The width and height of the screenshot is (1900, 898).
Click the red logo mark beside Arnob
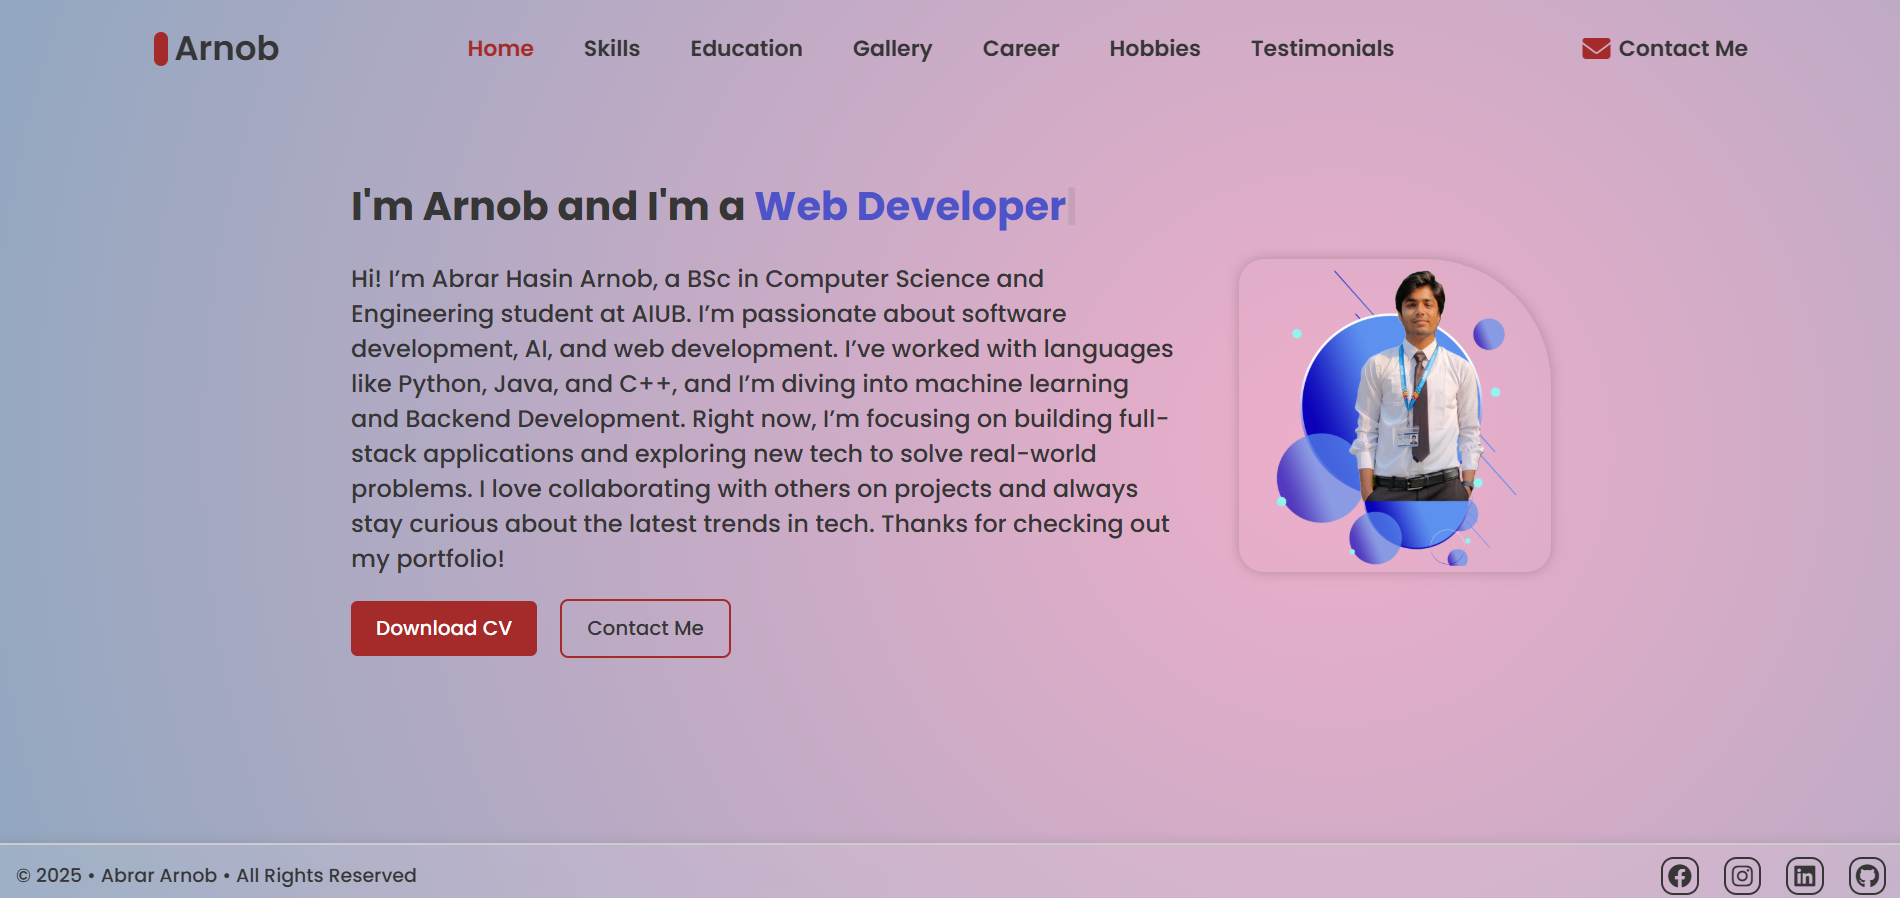tap(160, 48)
